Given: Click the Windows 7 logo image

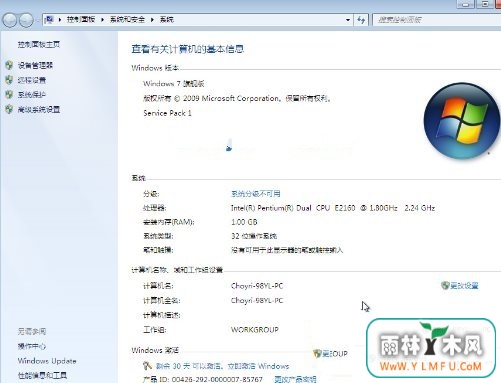Looking at the screenshot, I should [462, 120].
